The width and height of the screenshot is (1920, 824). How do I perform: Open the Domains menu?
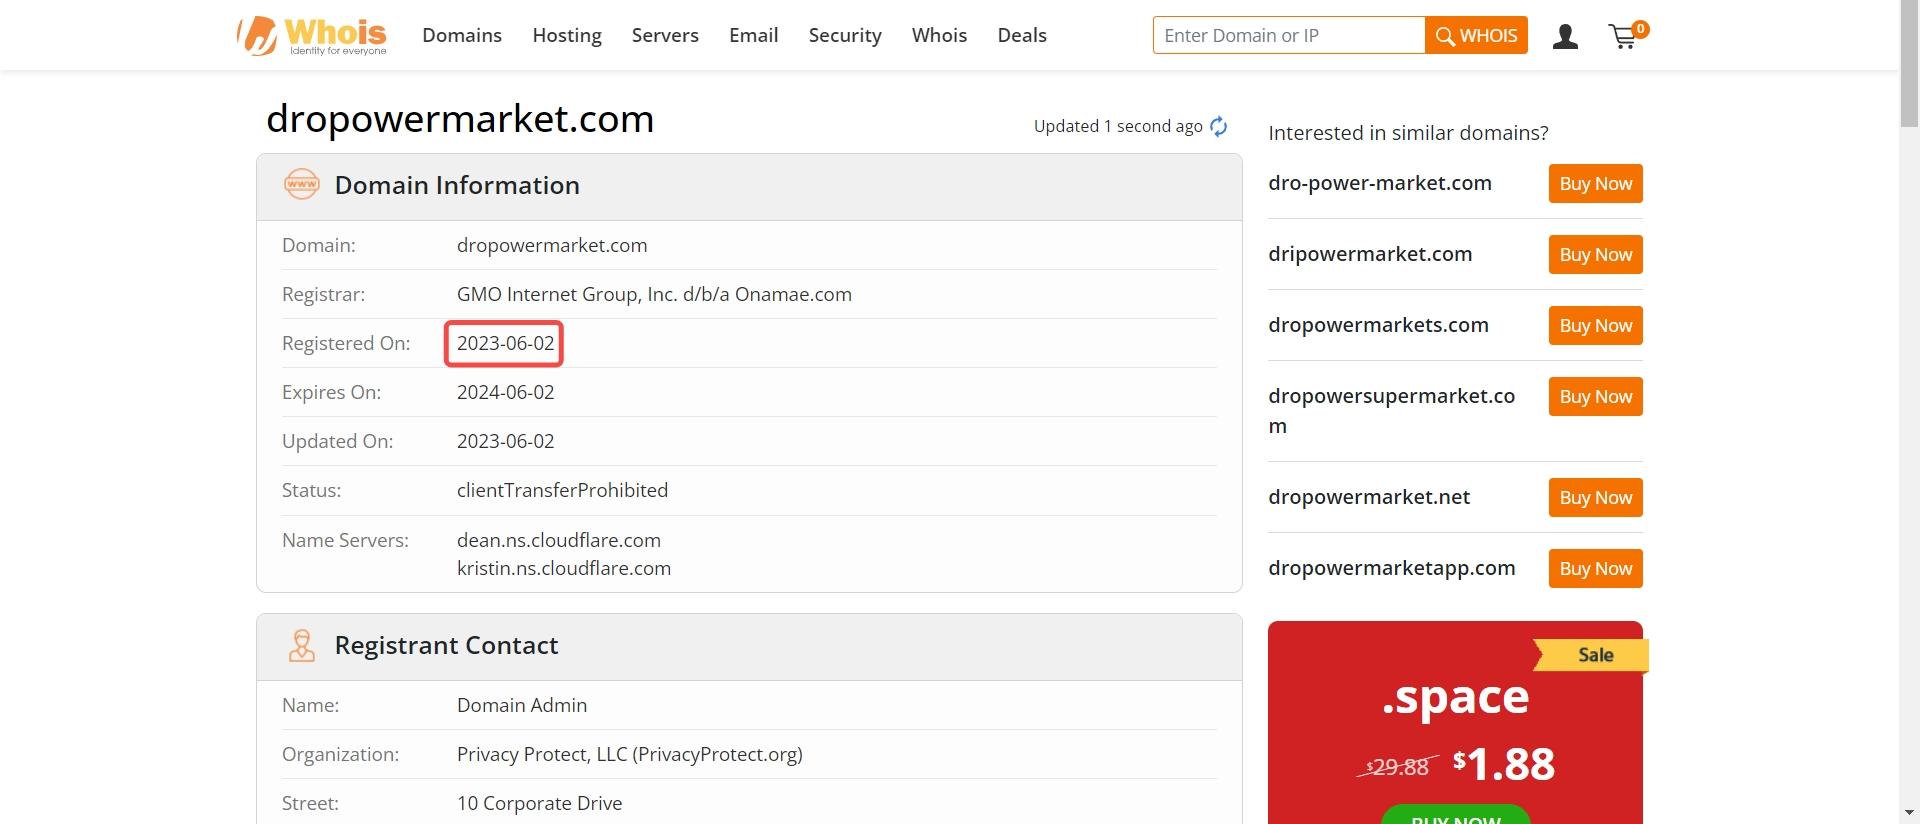[x=462, y=35]
